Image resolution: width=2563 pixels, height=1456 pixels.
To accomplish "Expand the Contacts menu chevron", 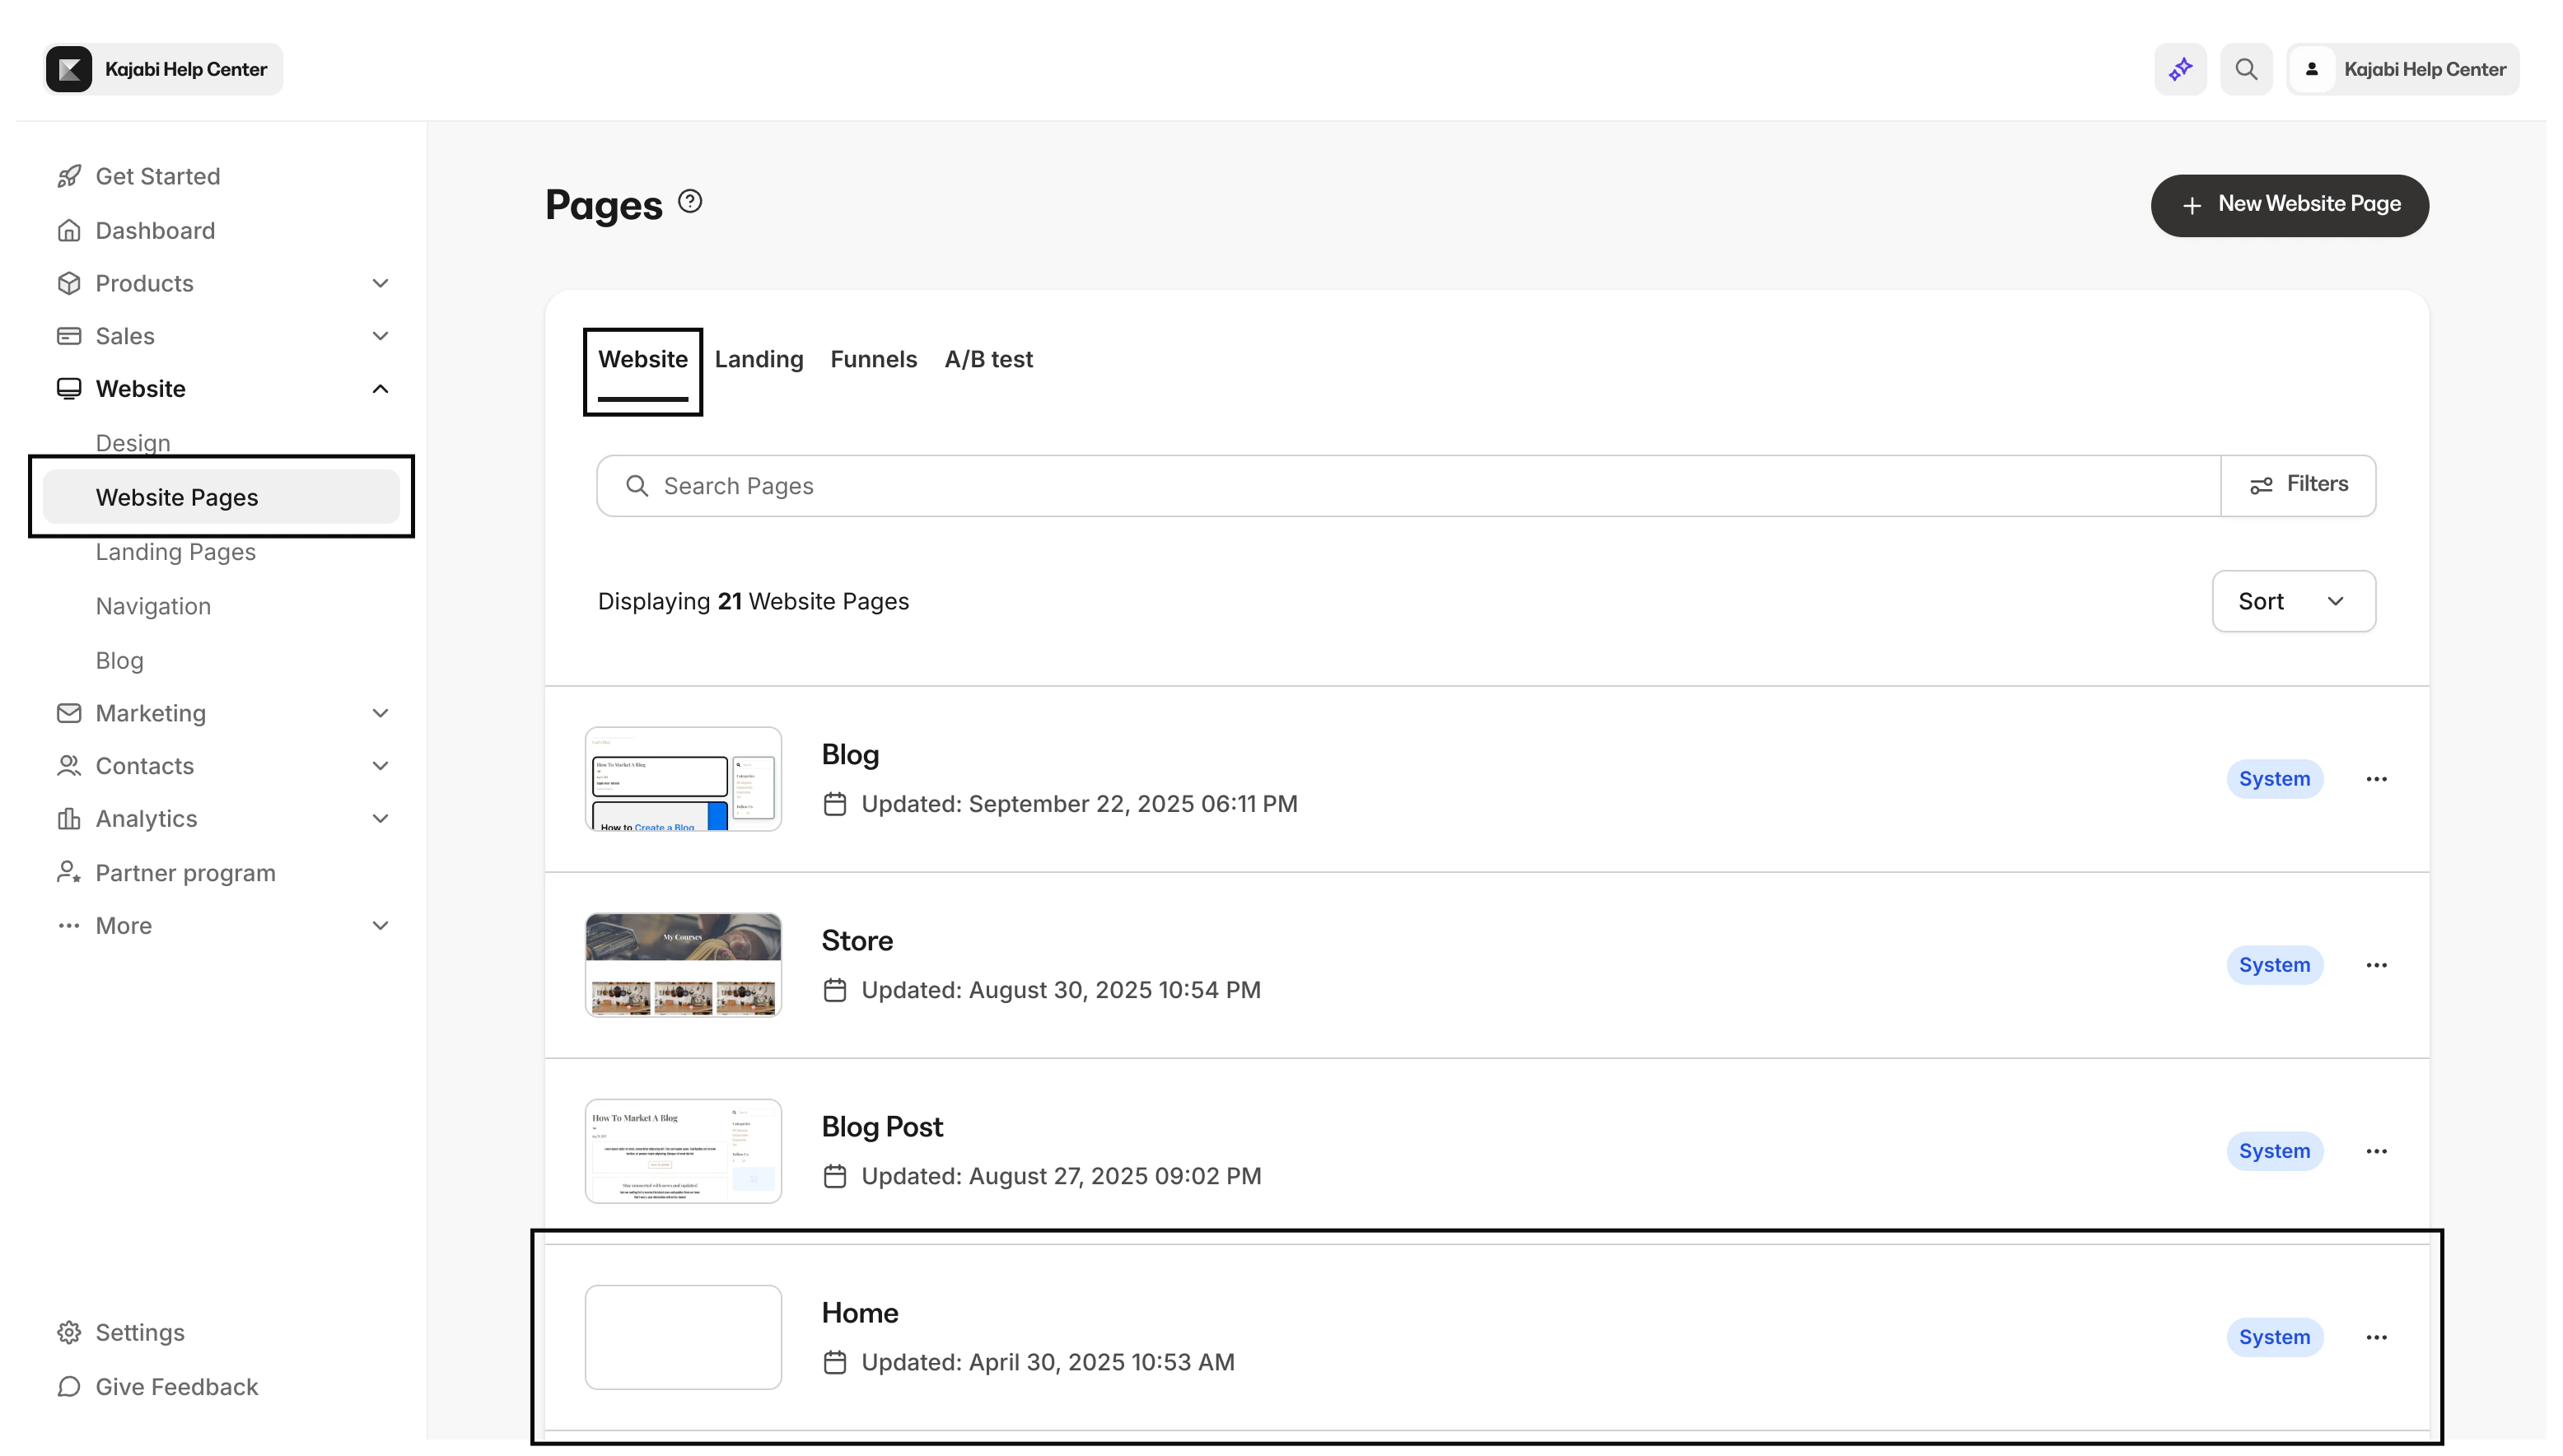I will point(380,766).
